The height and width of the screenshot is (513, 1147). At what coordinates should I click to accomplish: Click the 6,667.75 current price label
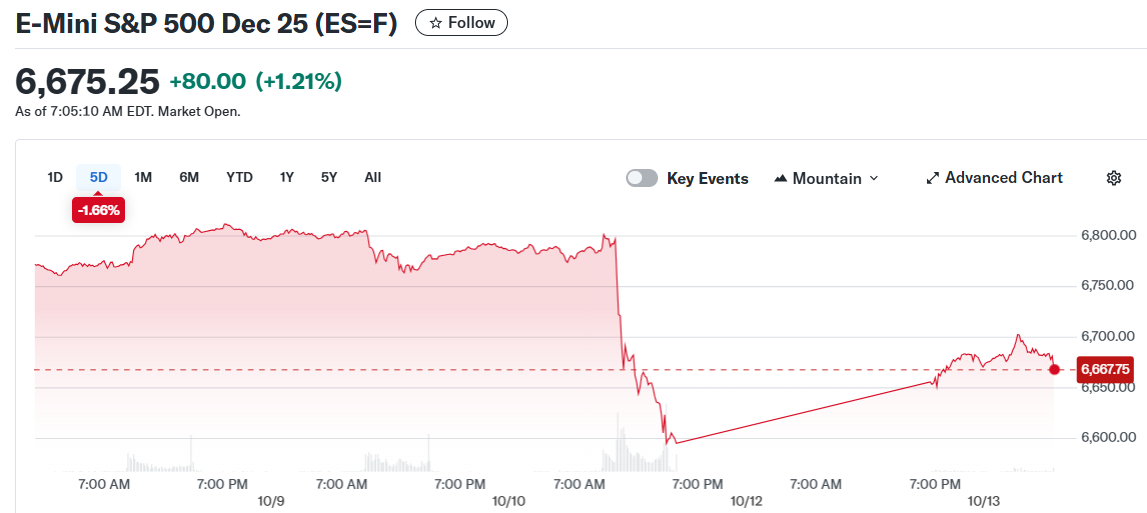coord(1104,369)
